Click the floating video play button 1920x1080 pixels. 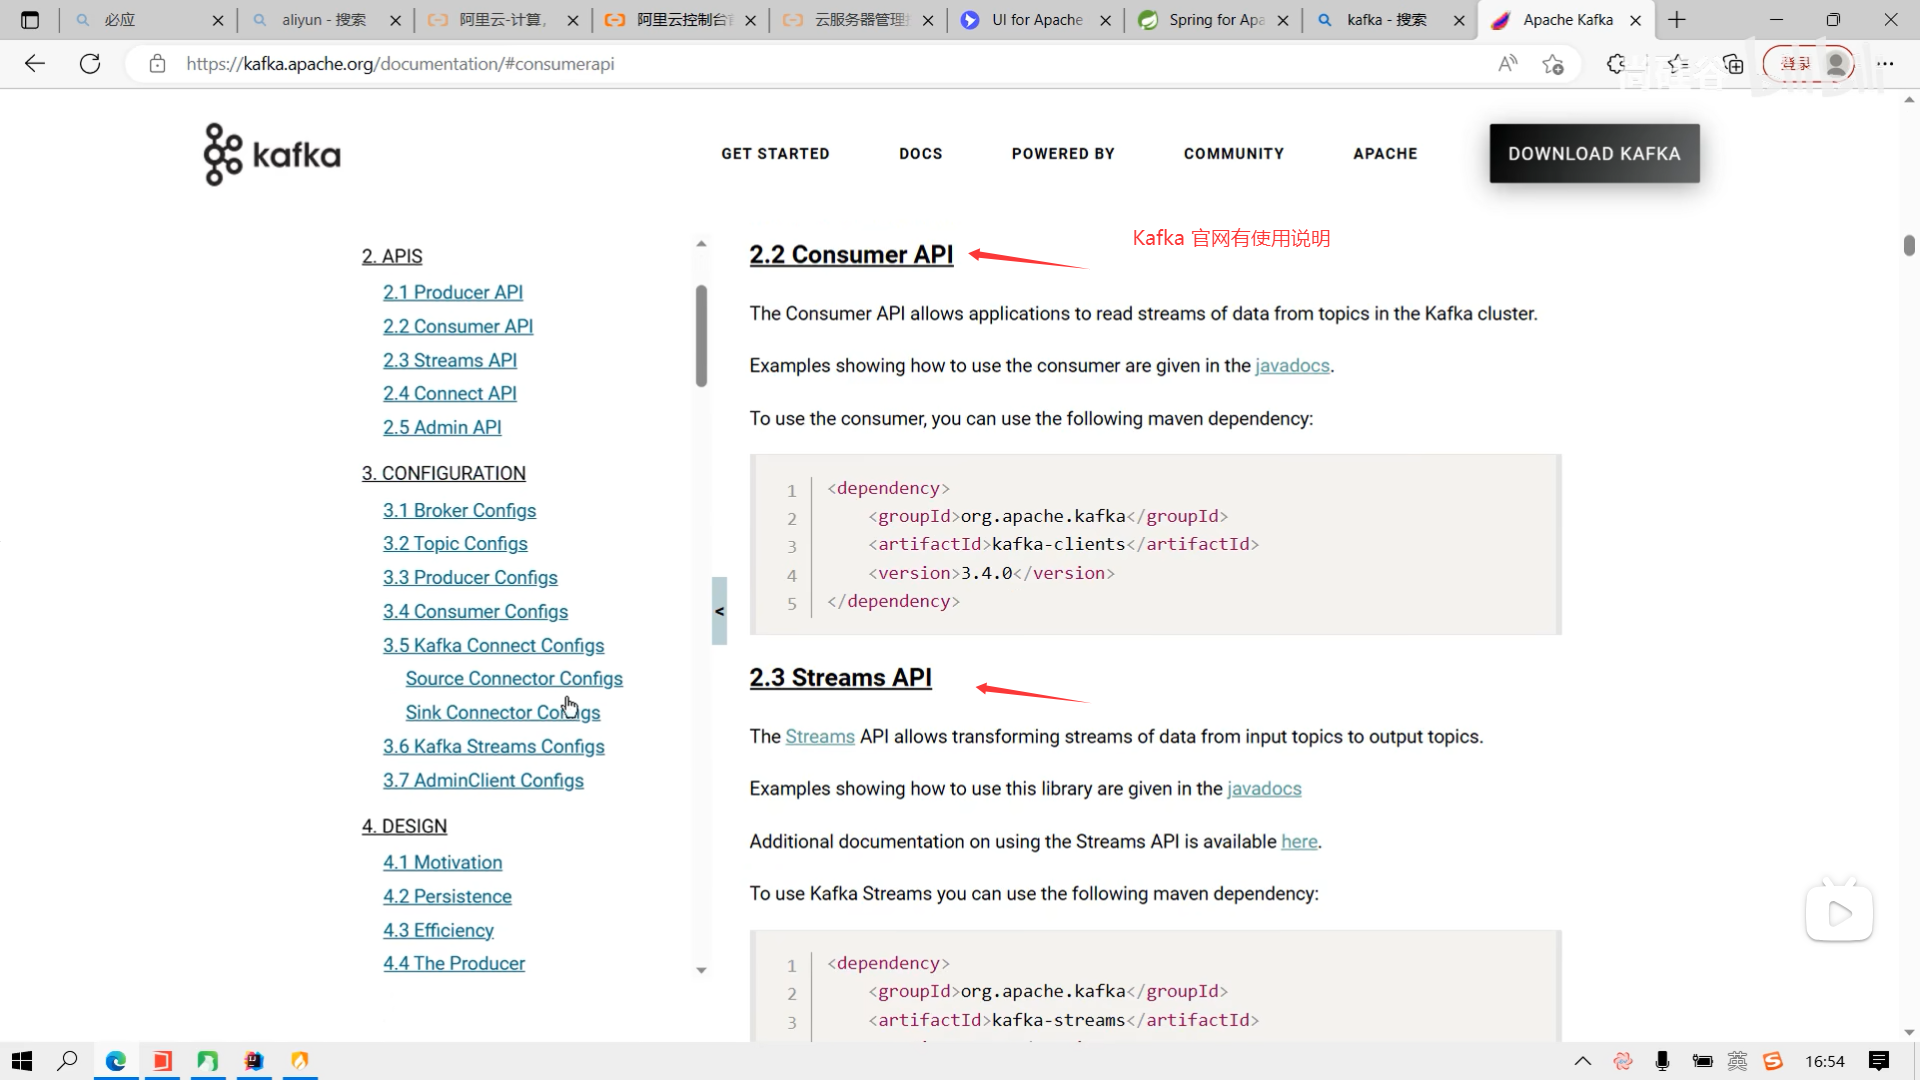tap(1838, 913)
